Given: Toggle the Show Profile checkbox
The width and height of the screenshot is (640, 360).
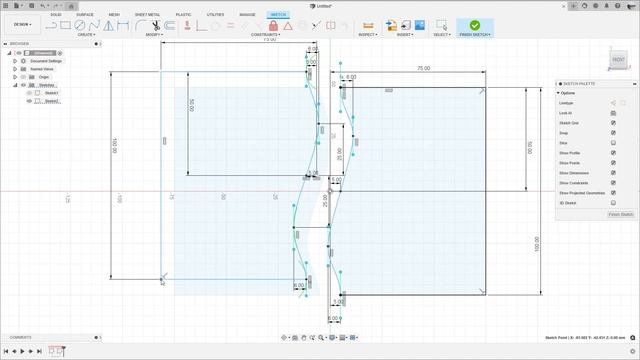Looking at the screenshot, I should (x=613, y=153).
